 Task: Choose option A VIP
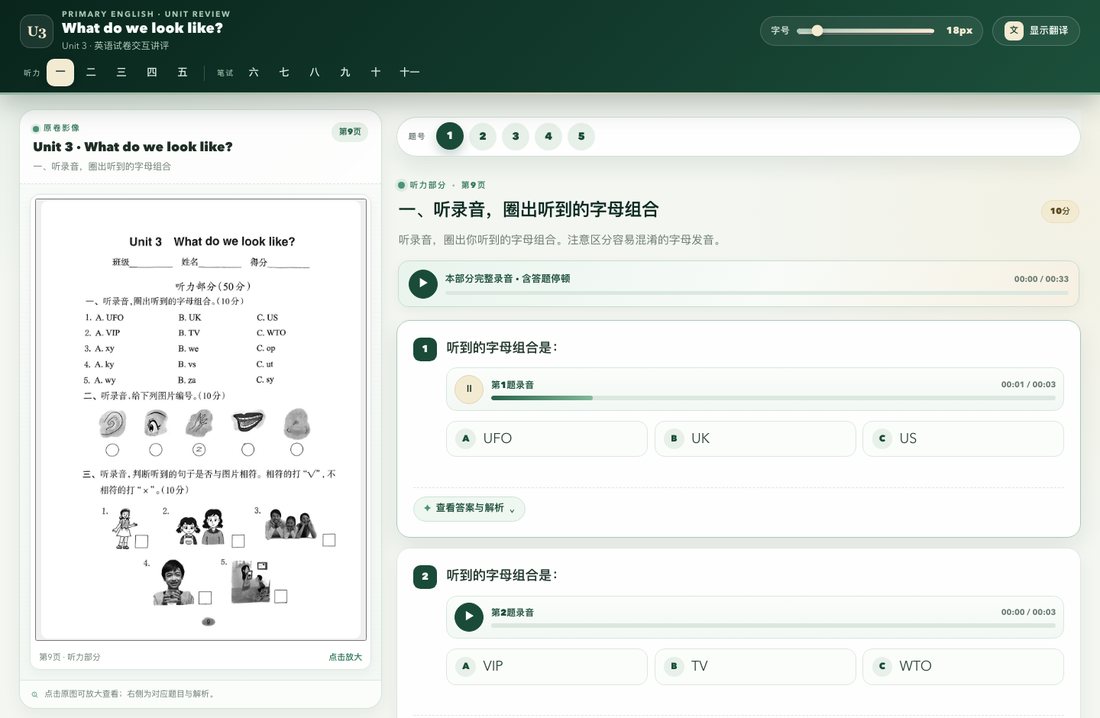(546, 666)
